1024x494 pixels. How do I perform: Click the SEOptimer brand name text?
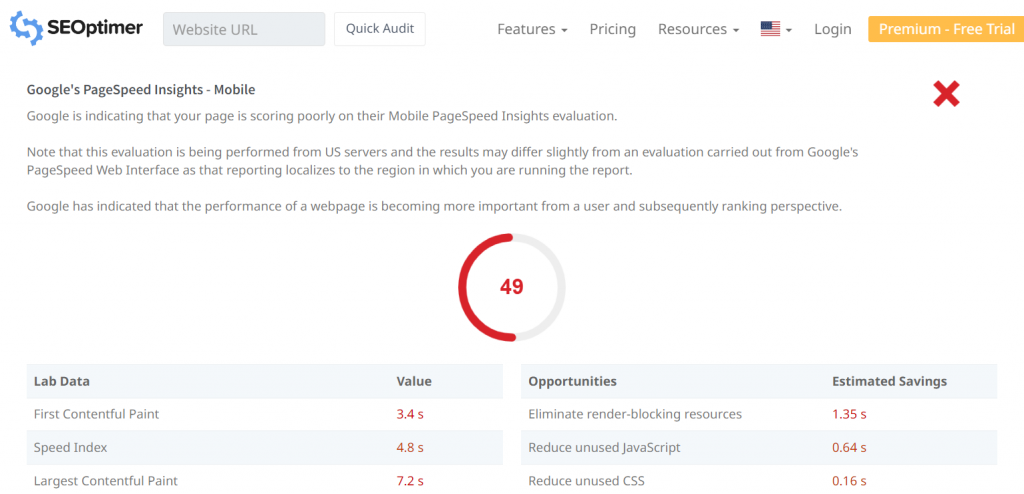point(96,28)
